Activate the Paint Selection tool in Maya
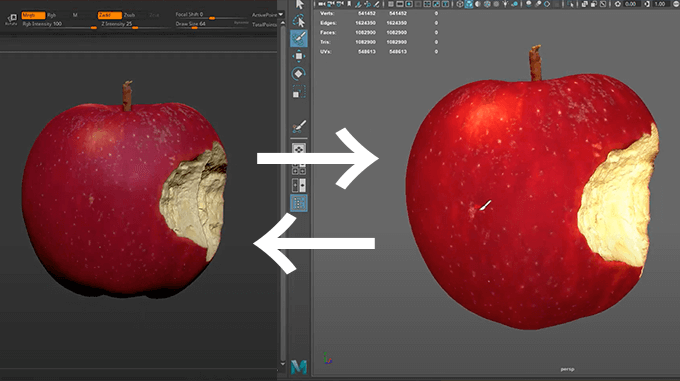Screen dimensions: 680x381 click(299, 39)
